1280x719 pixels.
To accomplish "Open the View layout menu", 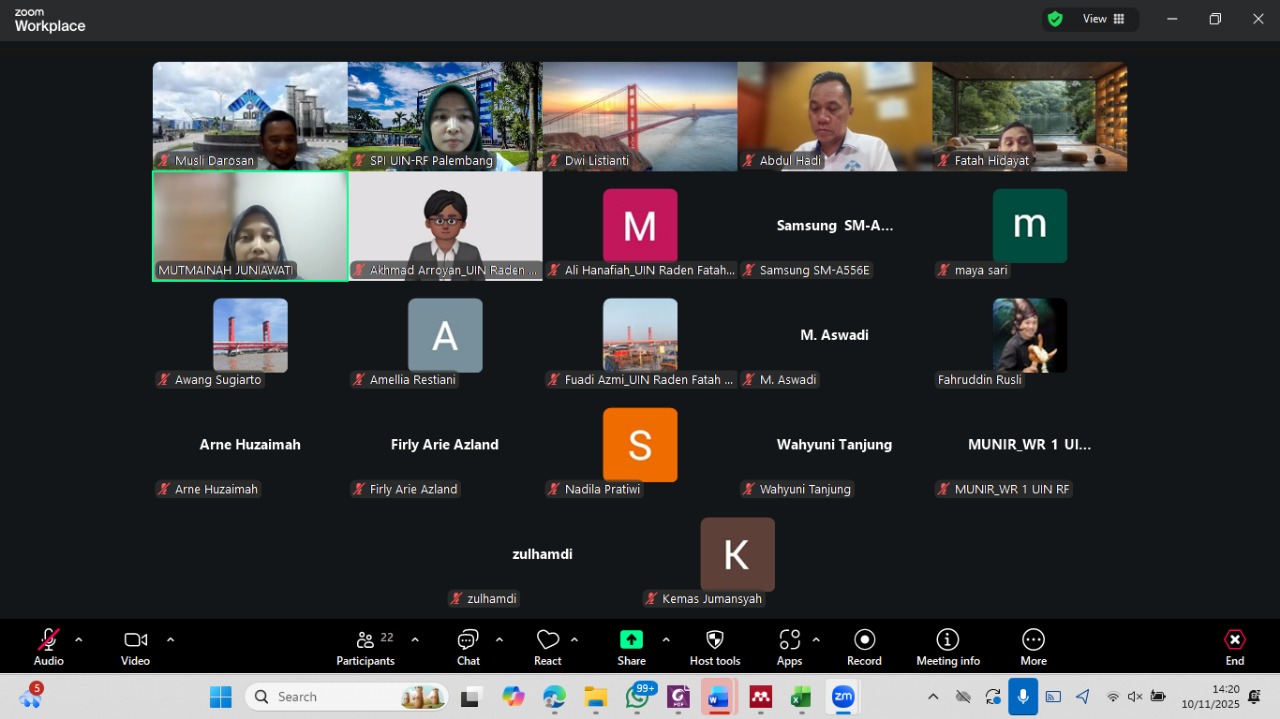I will (1103, 19).
